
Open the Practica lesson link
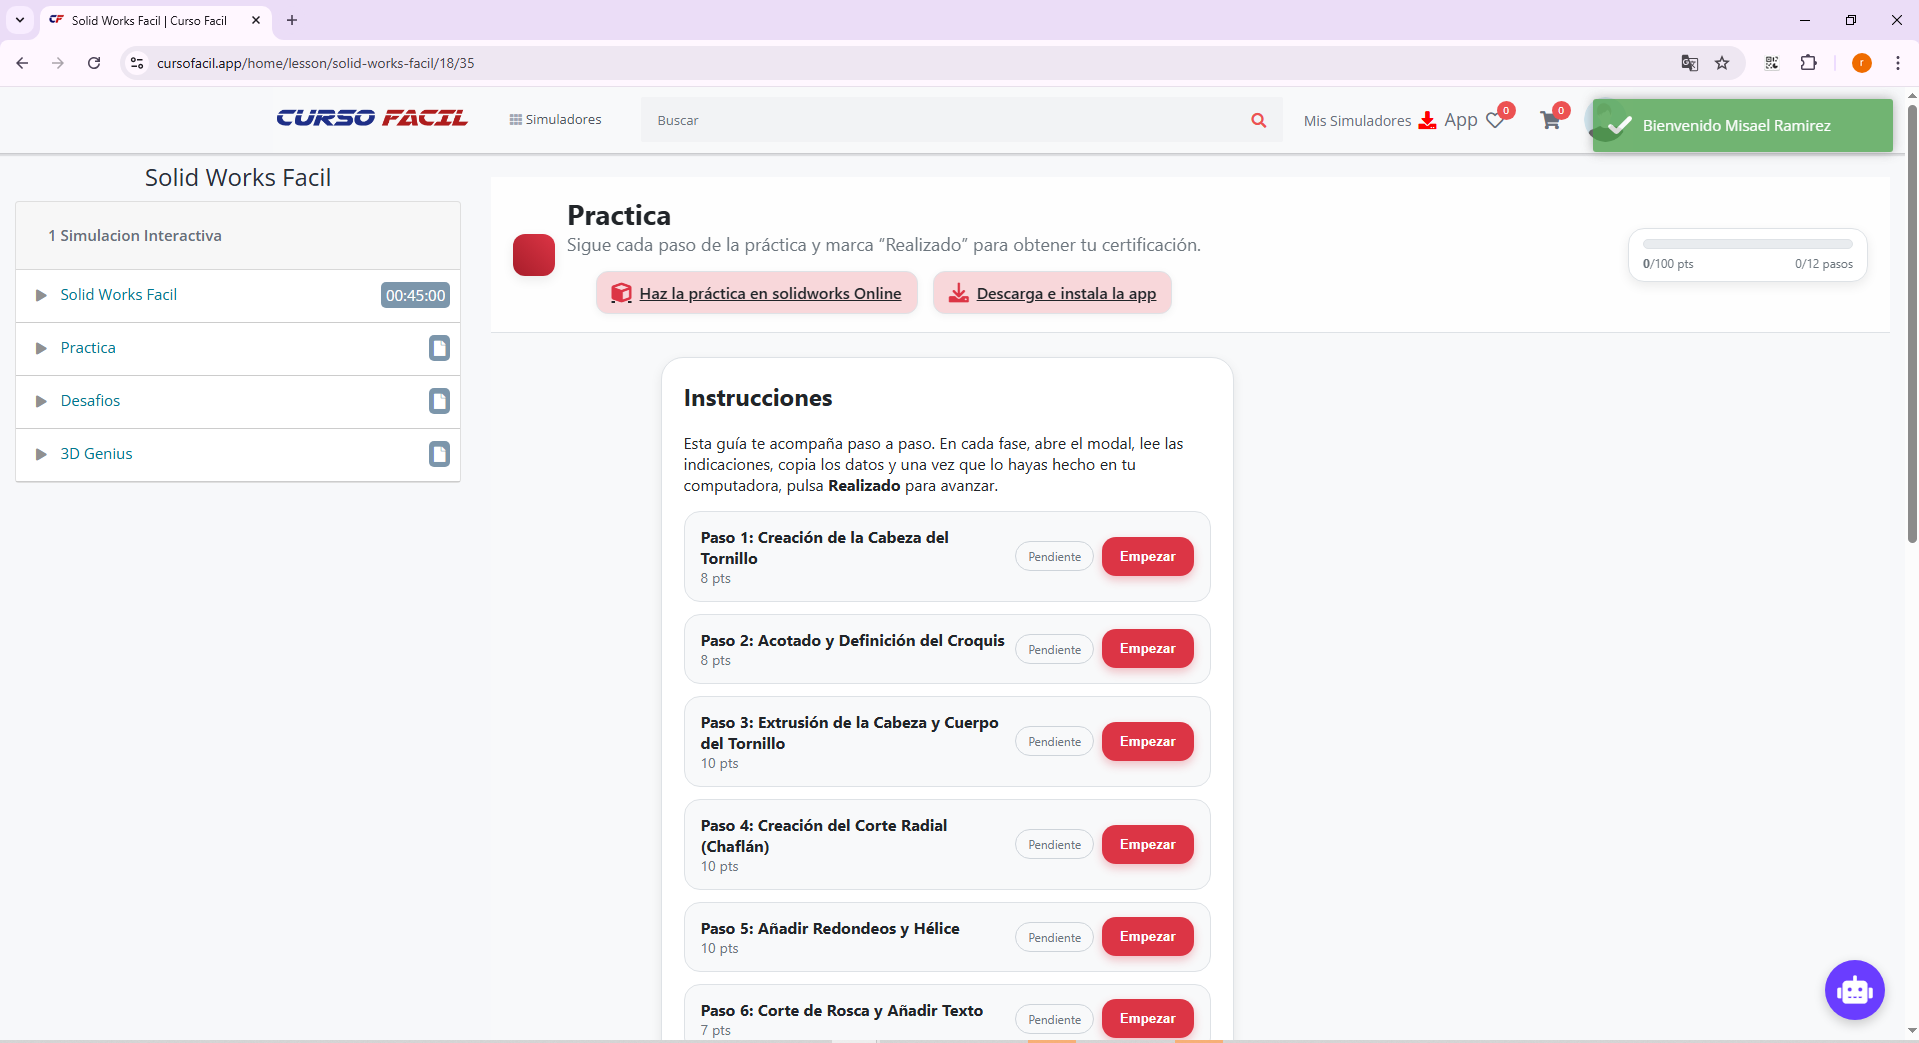pyautogui.click(x=88, y=348)
